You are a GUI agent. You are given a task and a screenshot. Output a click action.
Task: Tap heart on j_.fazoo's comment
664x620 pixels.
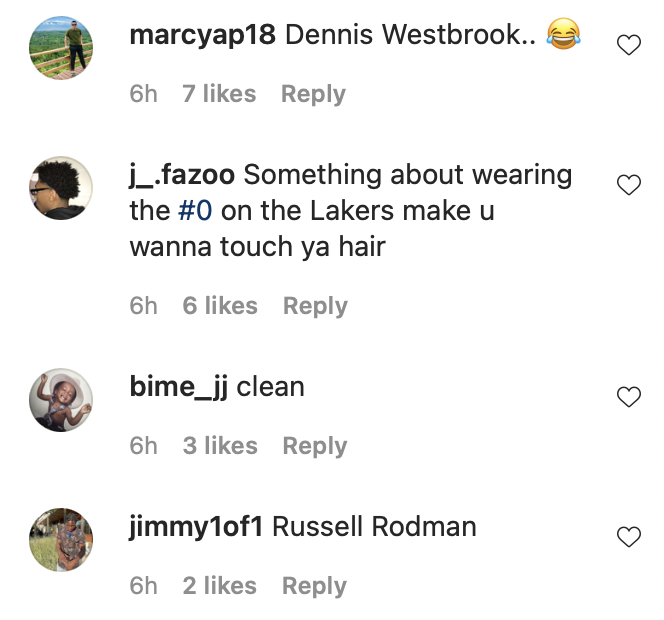pyautogui.click(x=628, y=185)
